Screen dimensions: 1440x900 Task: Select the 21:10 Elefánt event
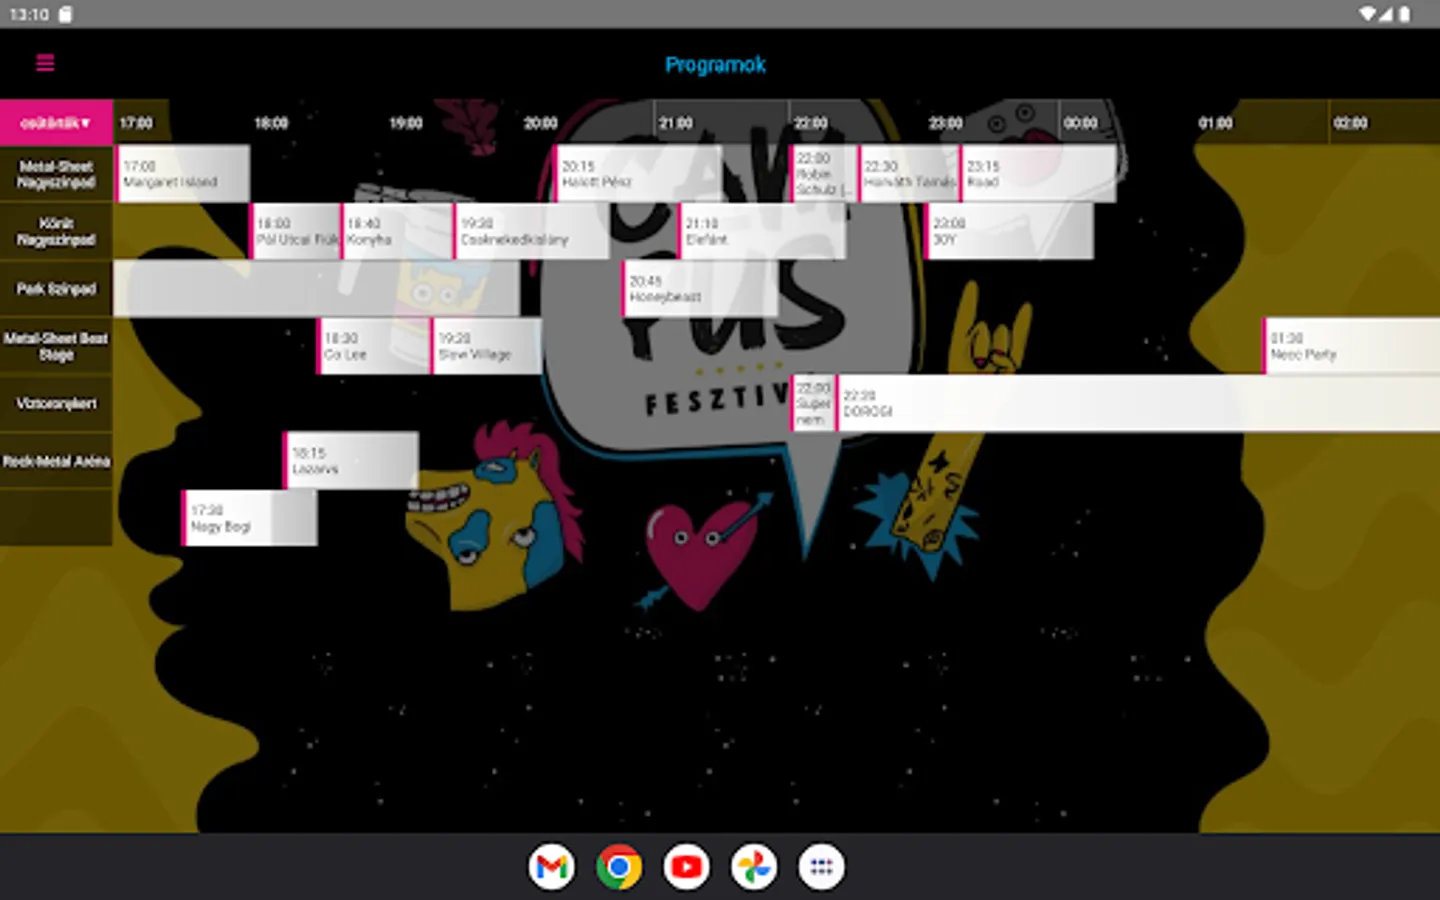(x=762, y=231)
